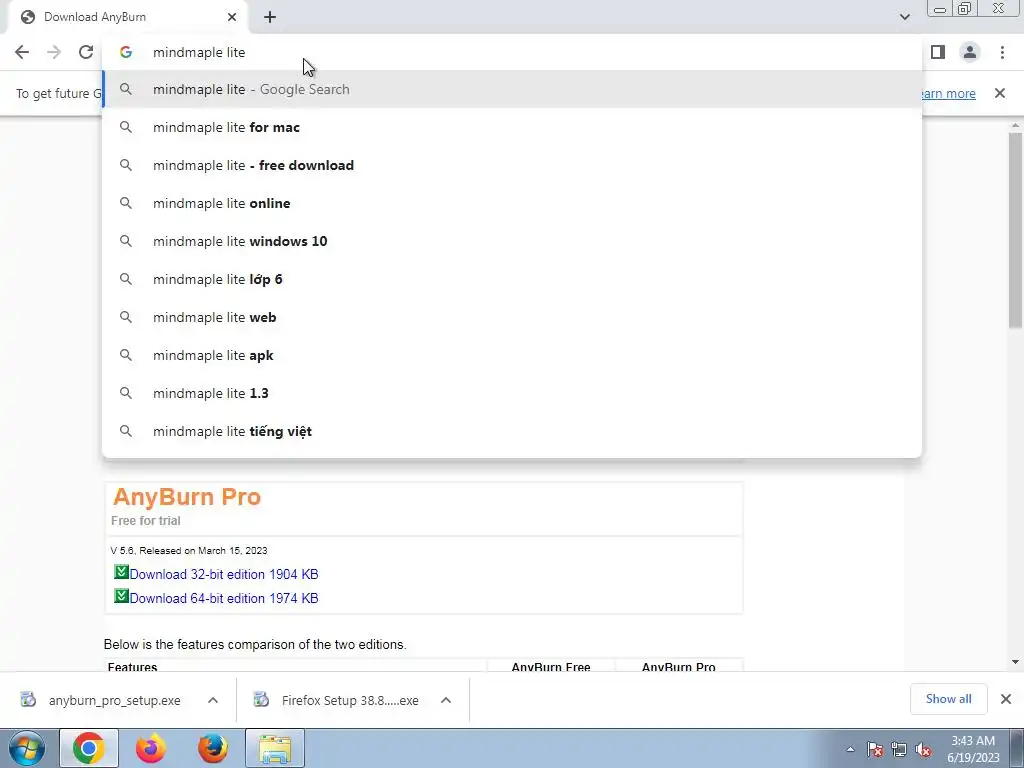Screen dimensions: 1024x768
Task: Click muted volume tray icon
Action: coord(923,750)
